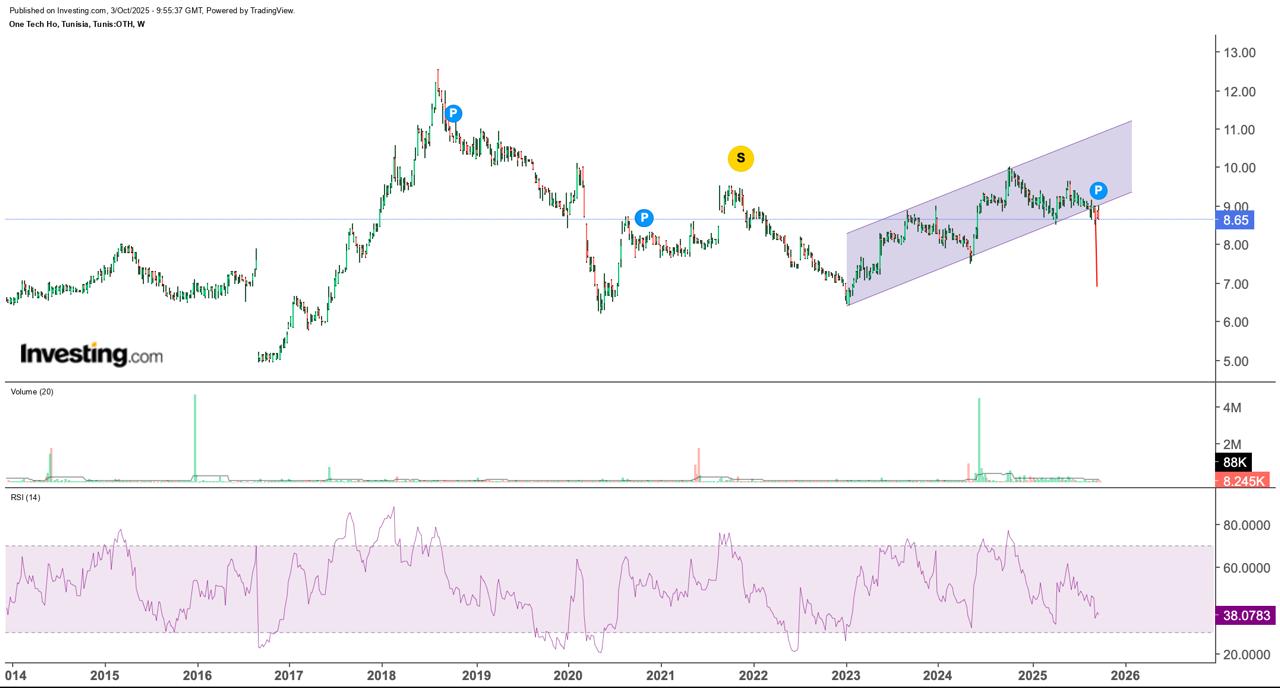
Task: Click the yellow S marker above 2022
Action: (740, 158)
